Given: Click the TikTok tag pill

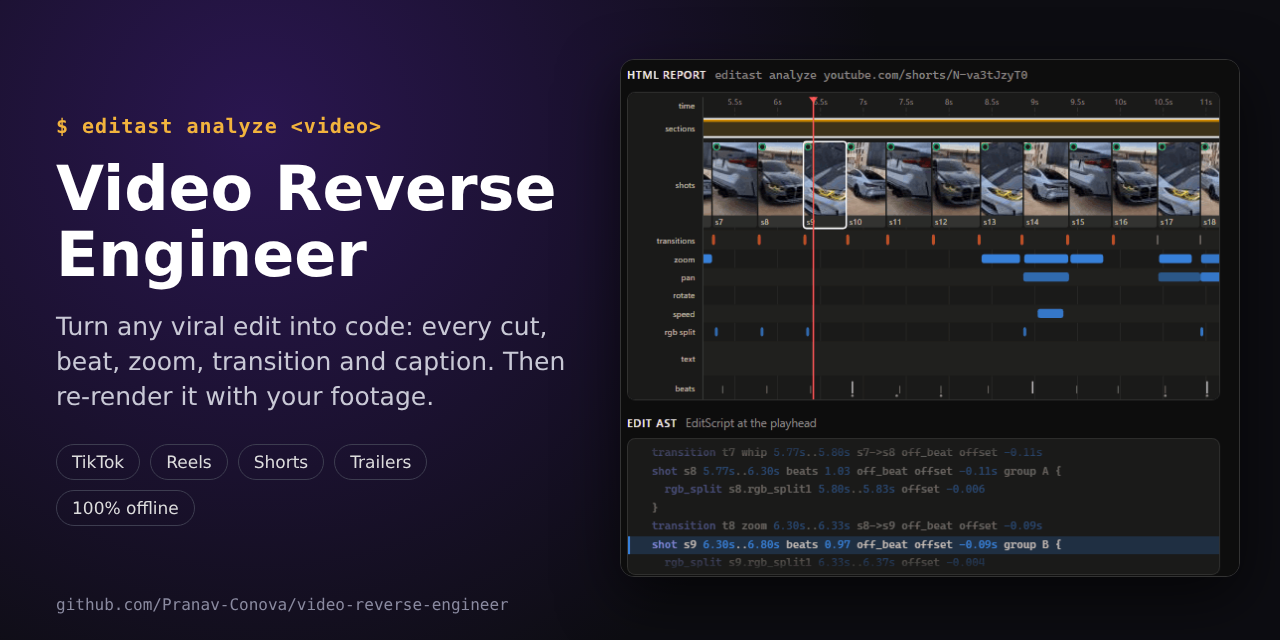Looking at the screenshot, I should coord(98,462).
